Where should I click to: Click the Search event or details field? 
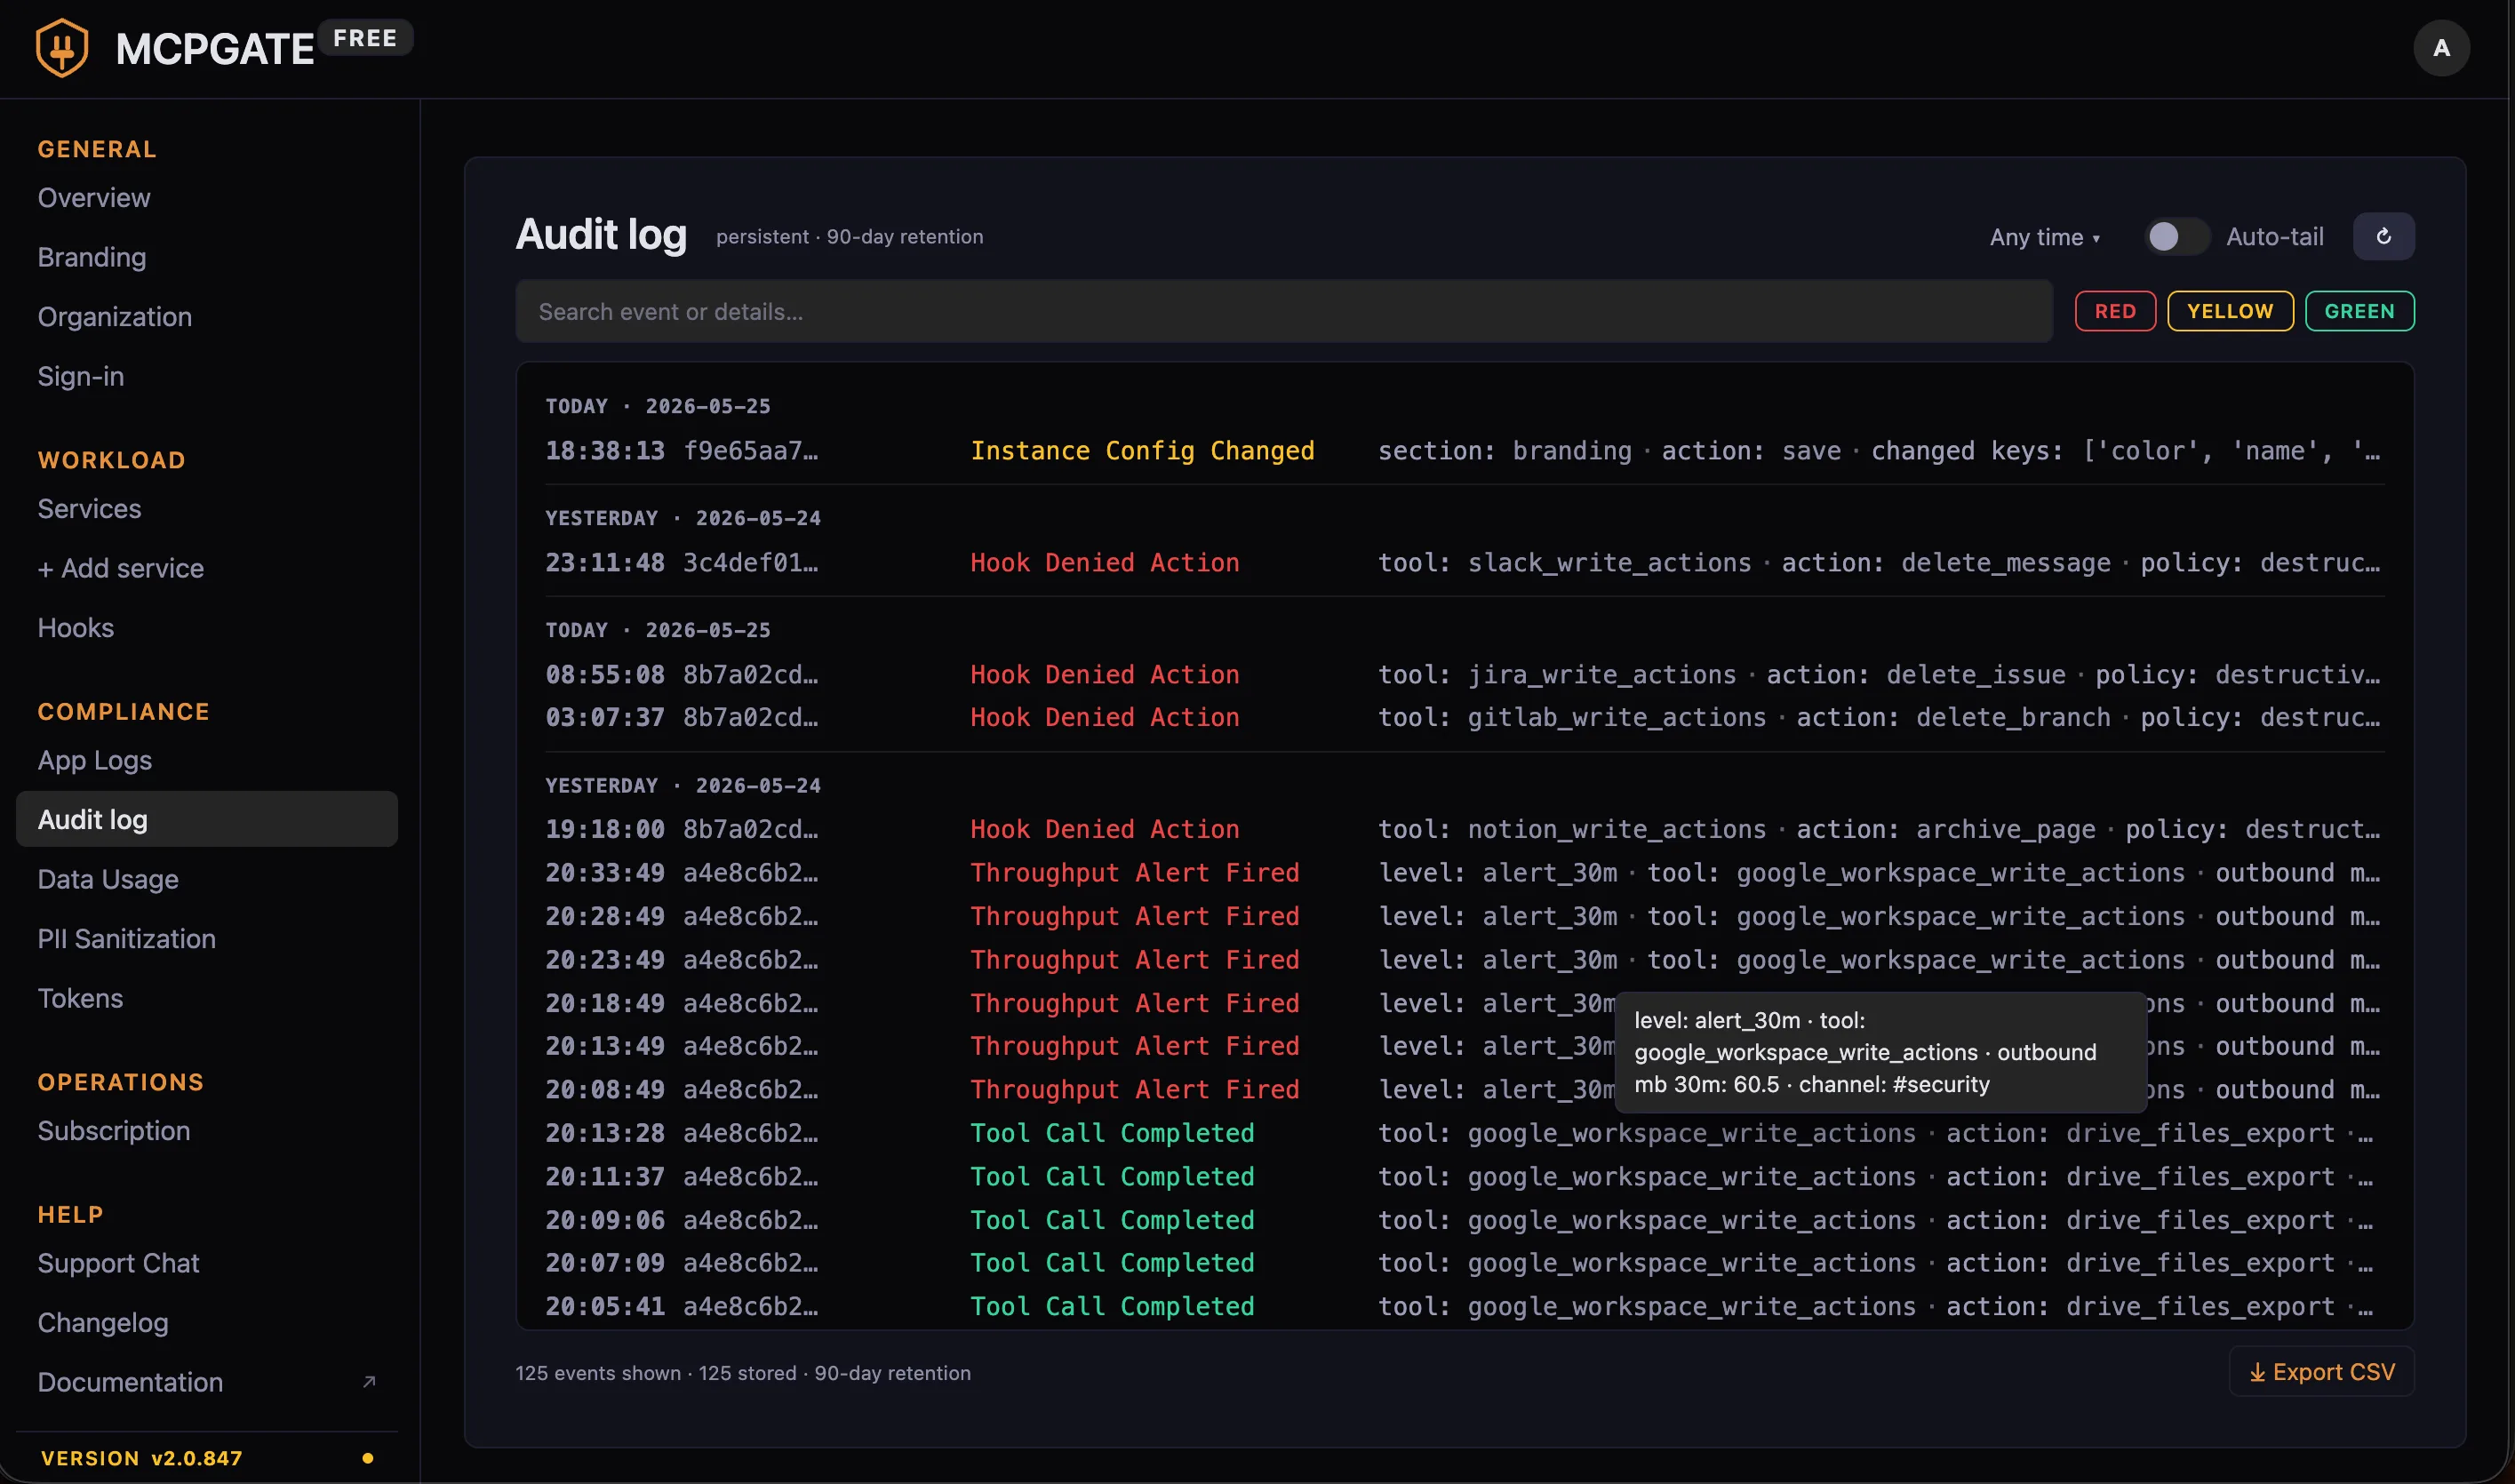(x=1284, y=311)
